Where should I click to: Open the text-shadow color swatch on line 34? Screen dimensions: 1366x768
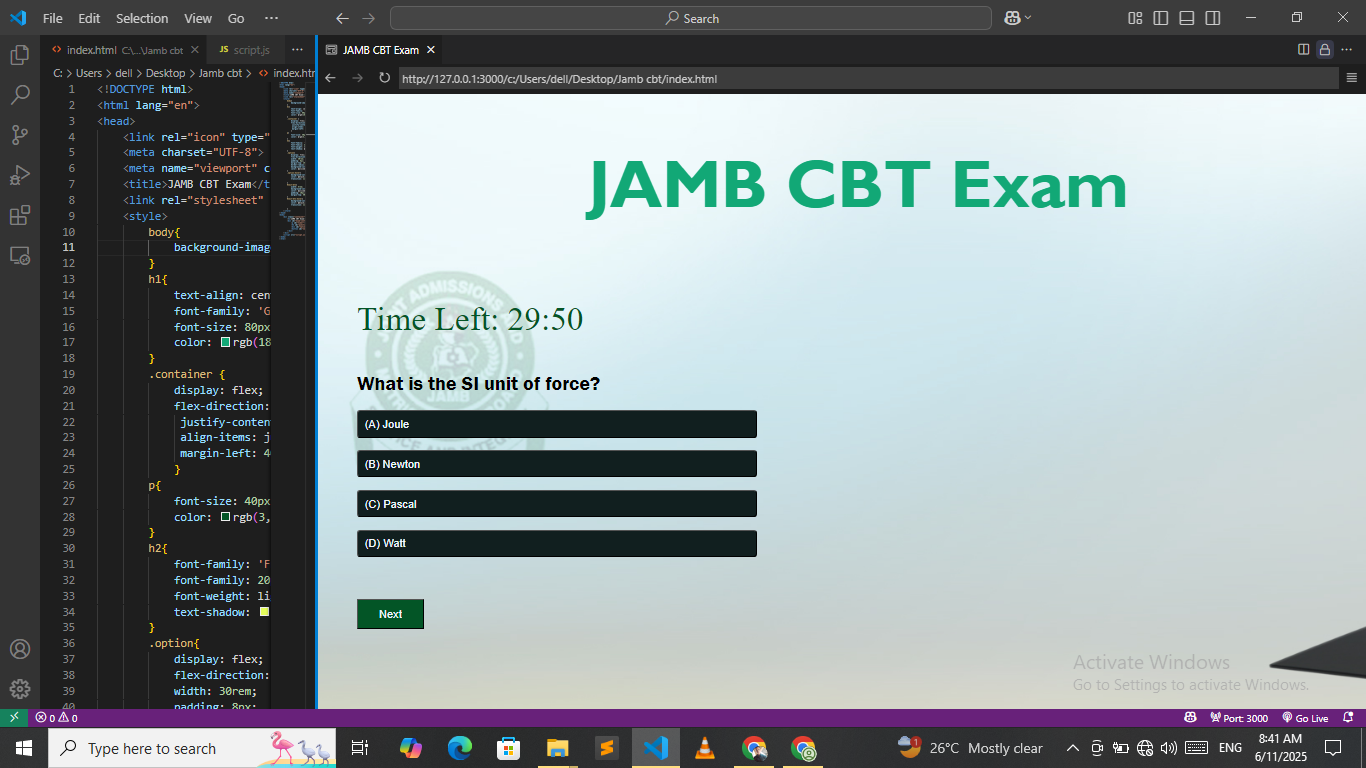tap(264, 612)
